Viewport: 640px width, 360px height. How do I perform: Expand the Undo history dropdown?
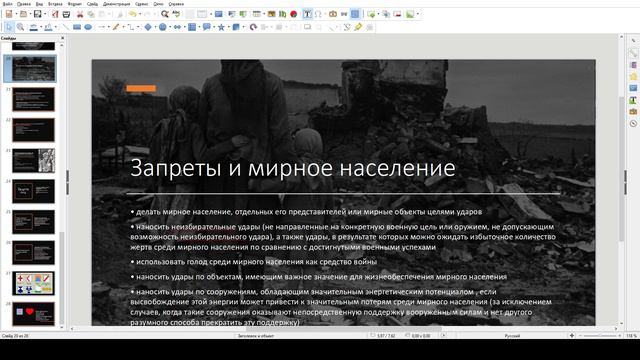(140, 14)
